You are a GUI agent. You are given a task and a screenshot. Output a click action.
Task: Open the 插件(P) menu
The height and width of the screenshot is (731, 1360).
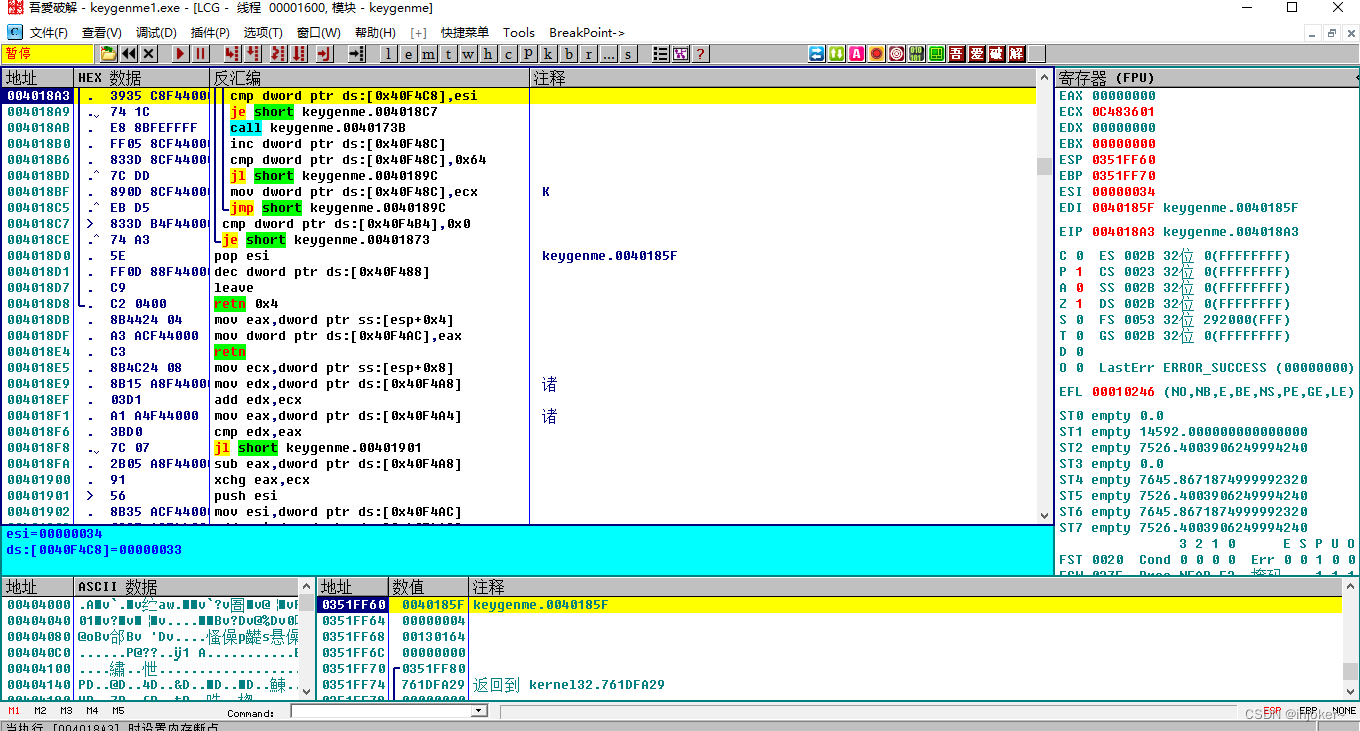(210, 33)
